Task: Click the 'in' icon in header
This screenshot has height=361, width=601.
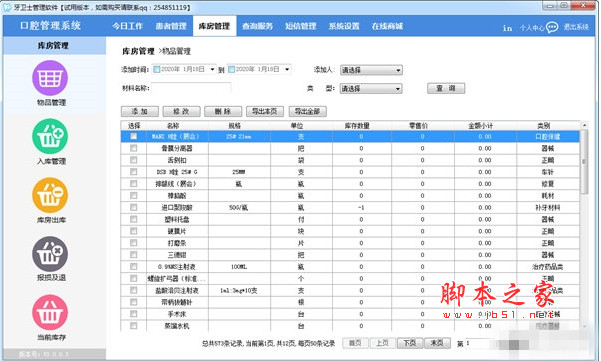Action: [507, 28]
